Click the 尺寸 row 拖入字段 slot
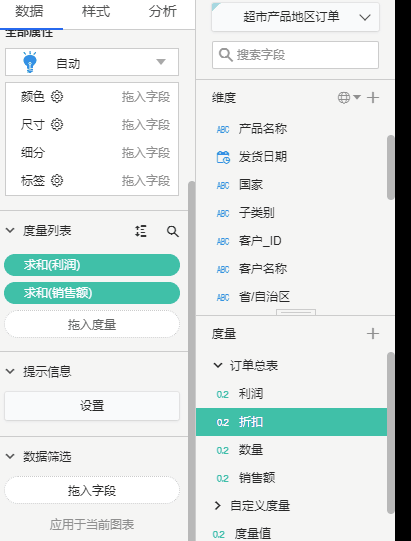The height and width of the screenshot is (541, 411). point(146,125)
